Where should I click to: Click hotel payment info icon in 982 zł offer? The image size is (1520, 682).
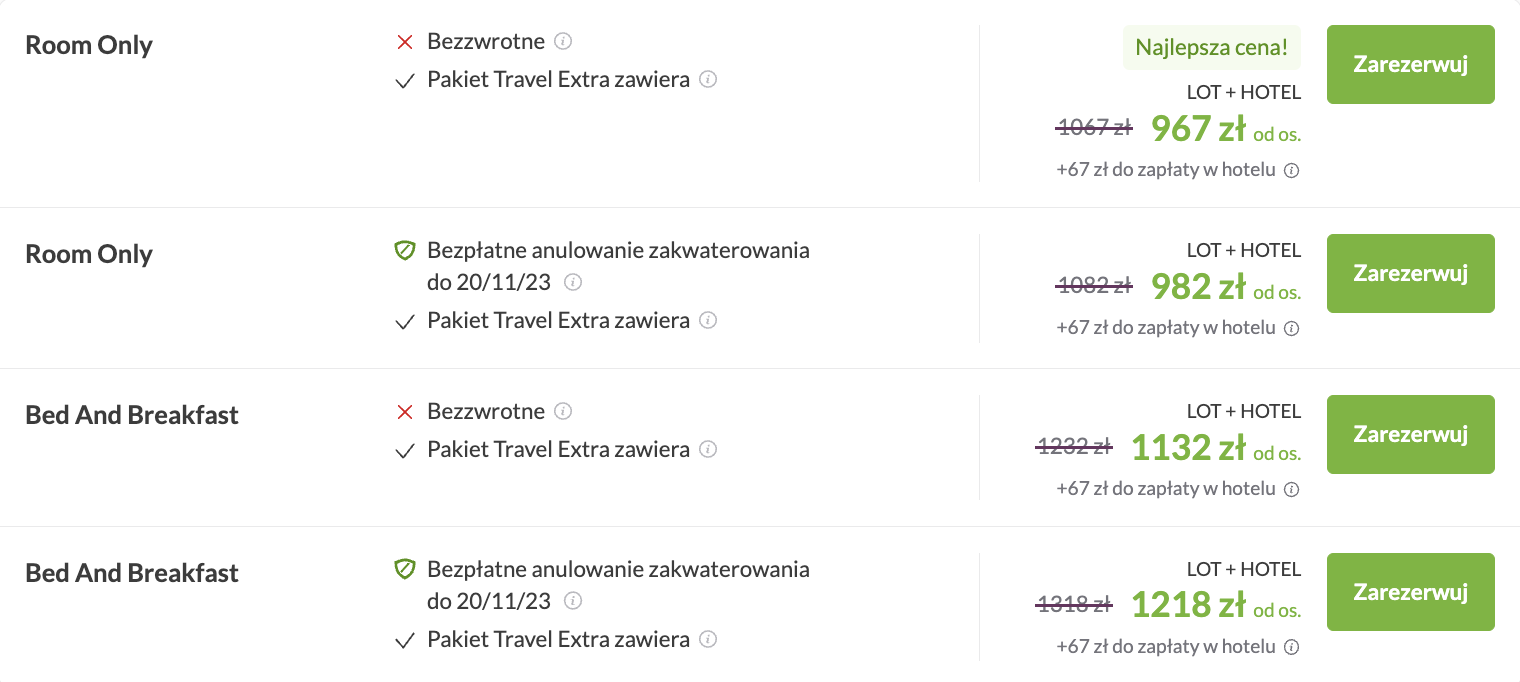pyautogui.click(x=1291, y=328)
